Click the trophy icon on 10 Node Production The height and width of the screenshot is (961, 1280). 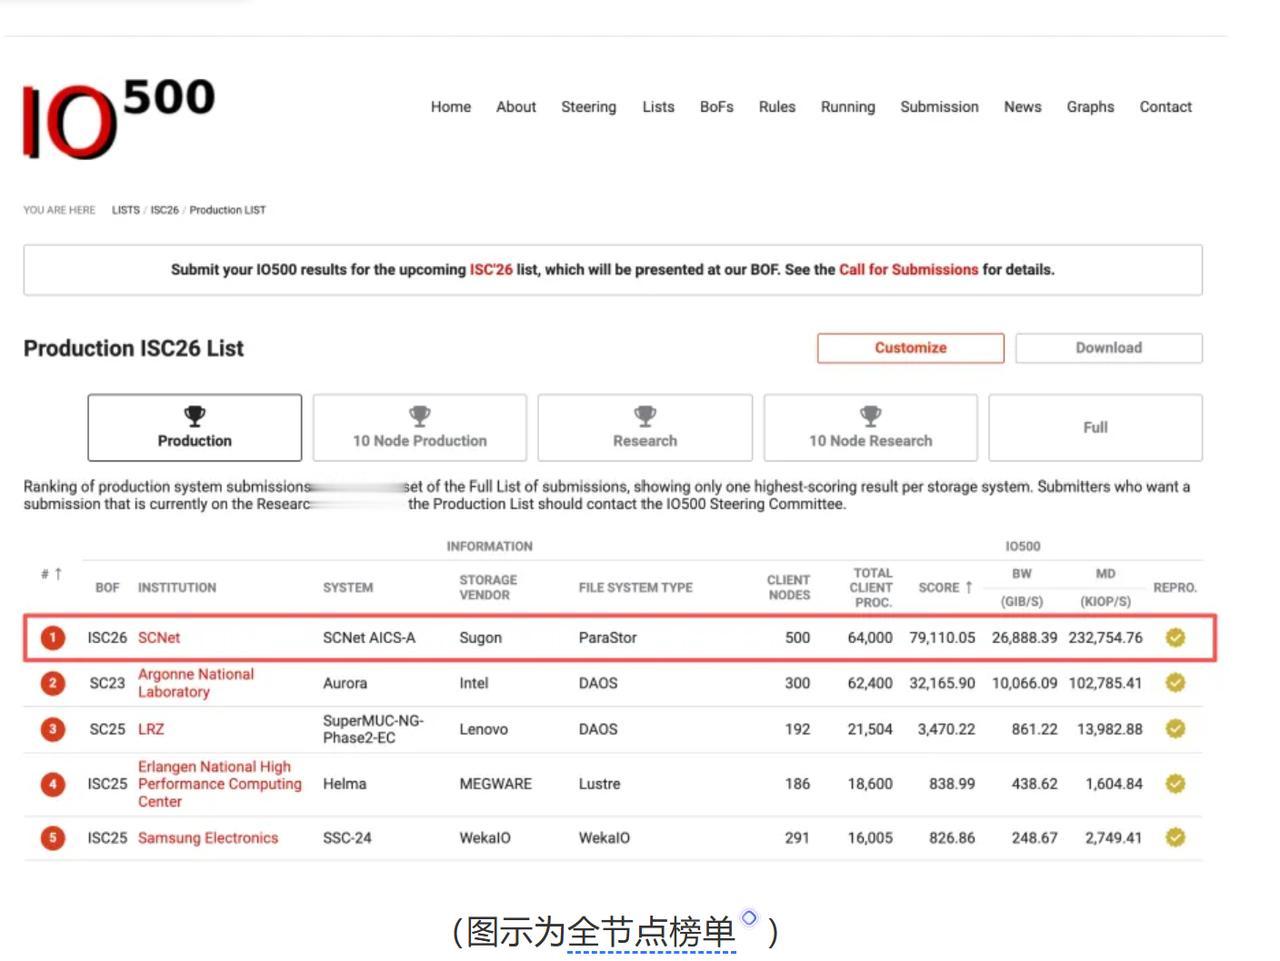click(x=420, y=415)
